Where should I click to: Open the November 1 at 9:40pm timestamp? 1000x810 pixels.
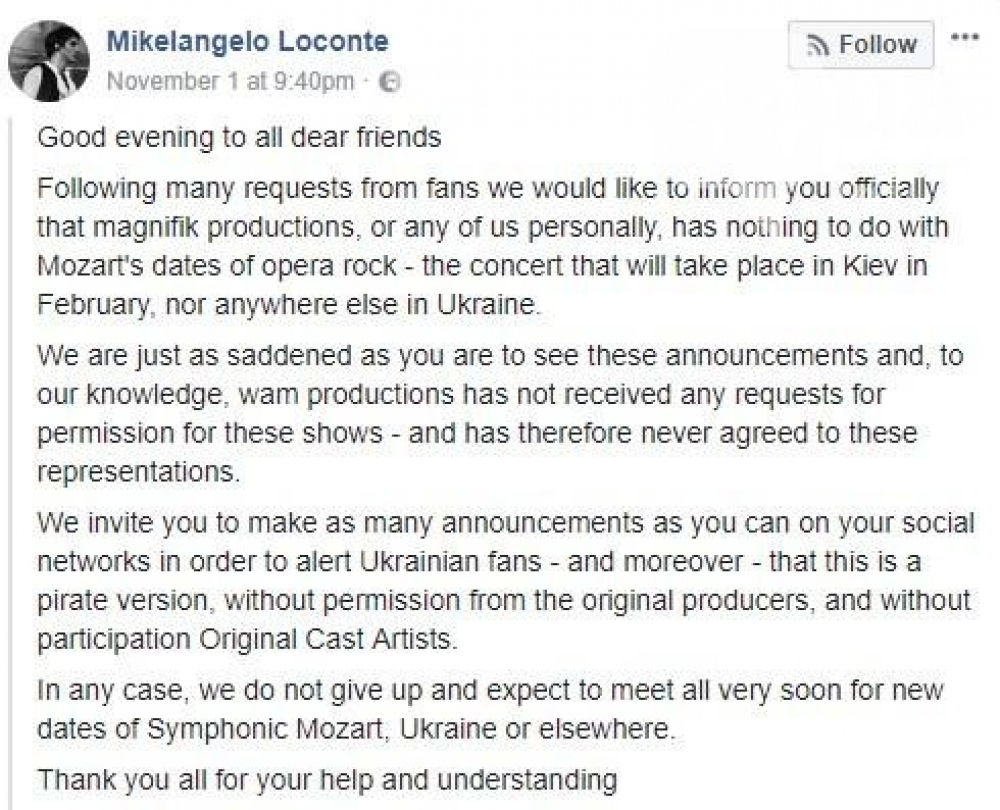coord(230,81)
